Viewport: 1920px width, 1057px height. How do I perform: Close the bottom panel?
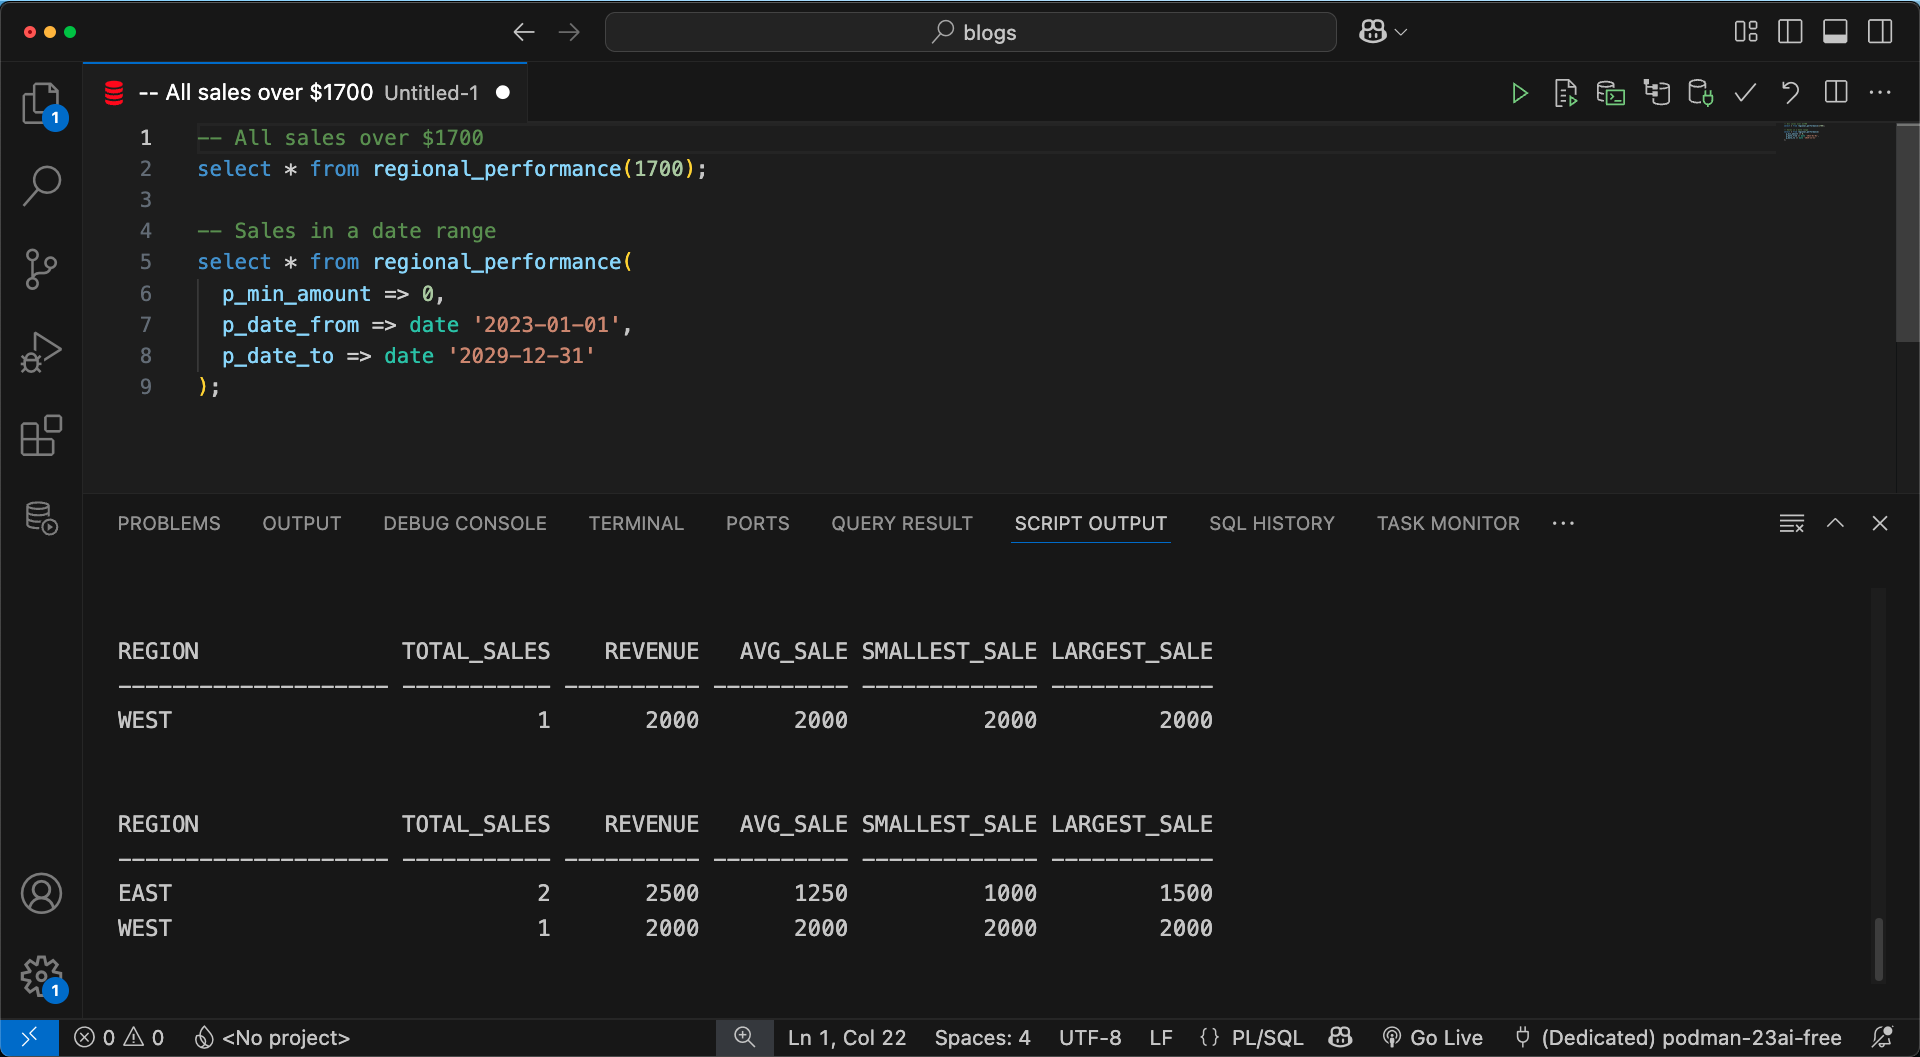(1880, 523)
